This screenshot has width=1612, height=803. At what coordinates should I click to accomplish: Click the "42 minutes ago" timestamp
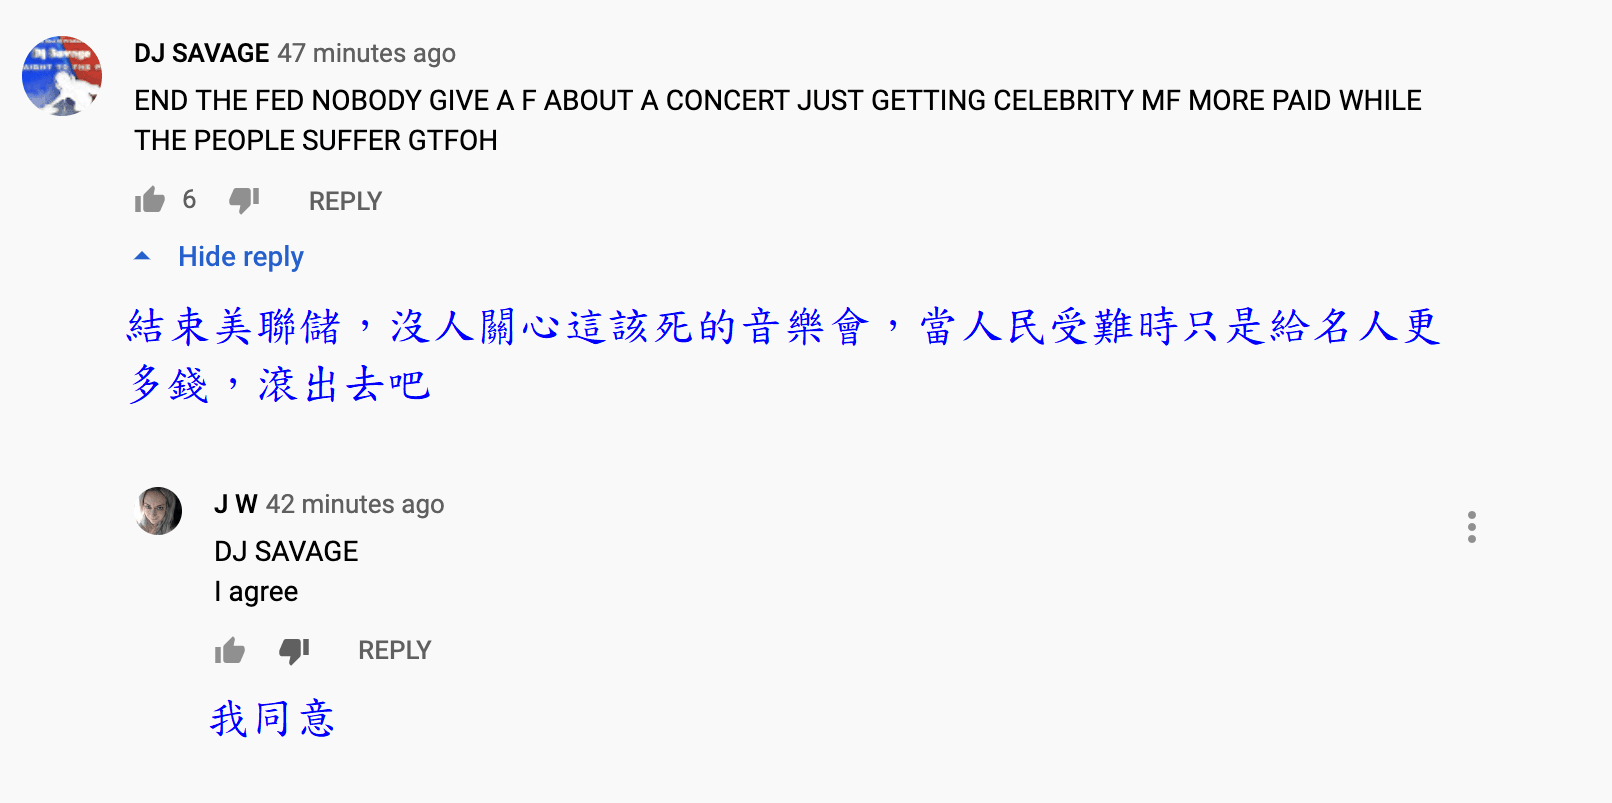(355, 504)
